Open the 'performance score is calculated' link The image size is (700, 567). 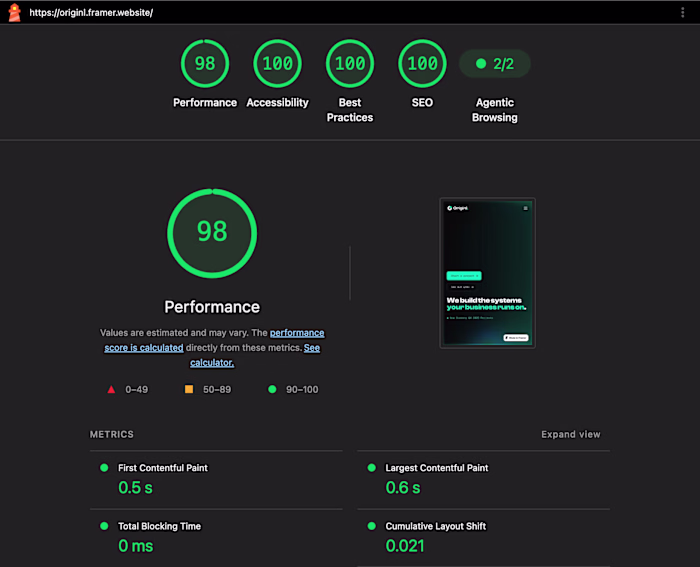click(214, 340)
